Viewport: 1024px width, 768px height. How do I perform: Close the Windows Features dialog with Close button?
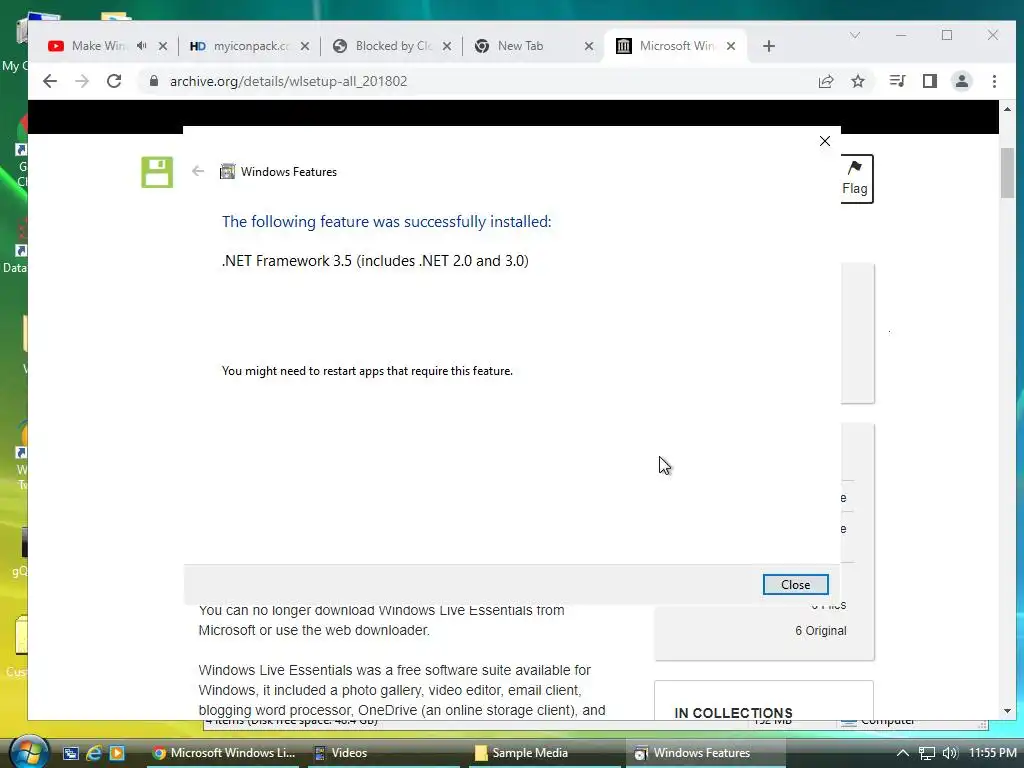pos(795,584)
